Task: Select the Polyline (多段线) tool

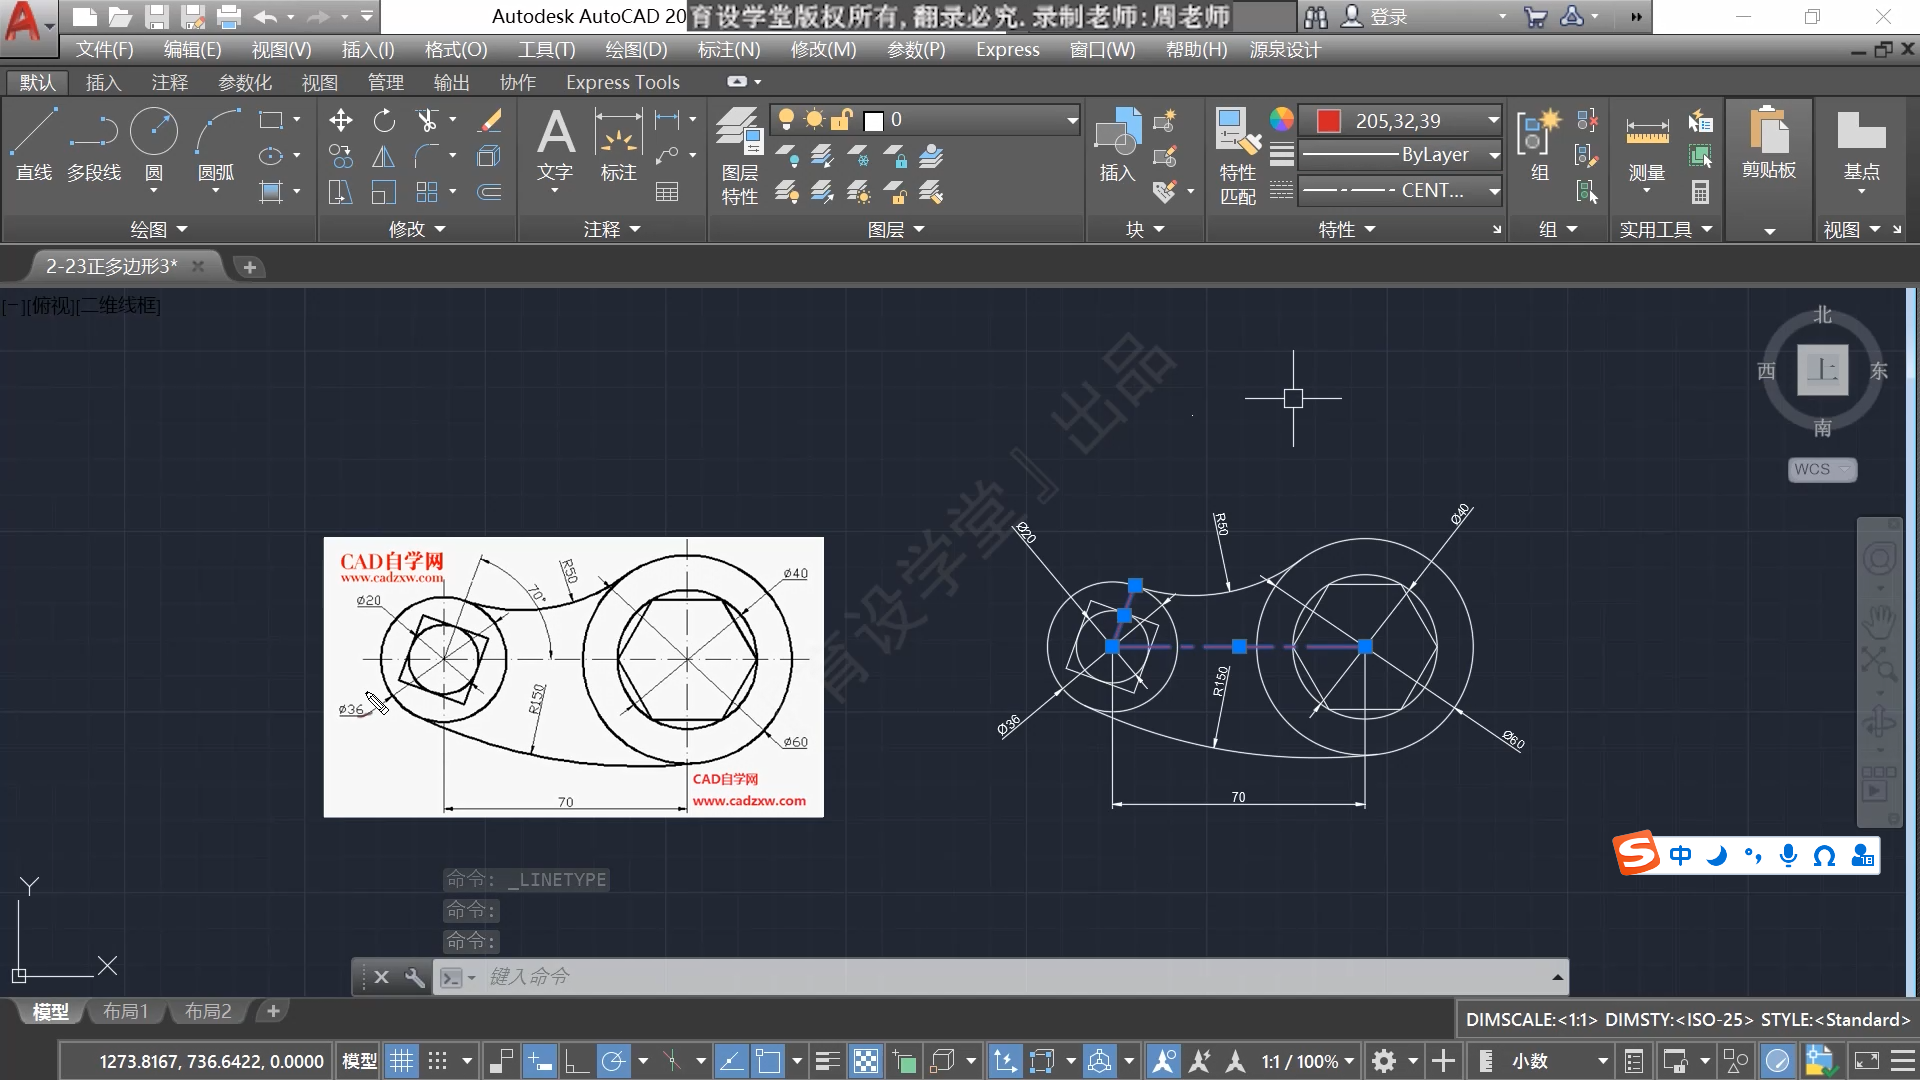Action: click(x=94, y=145)
